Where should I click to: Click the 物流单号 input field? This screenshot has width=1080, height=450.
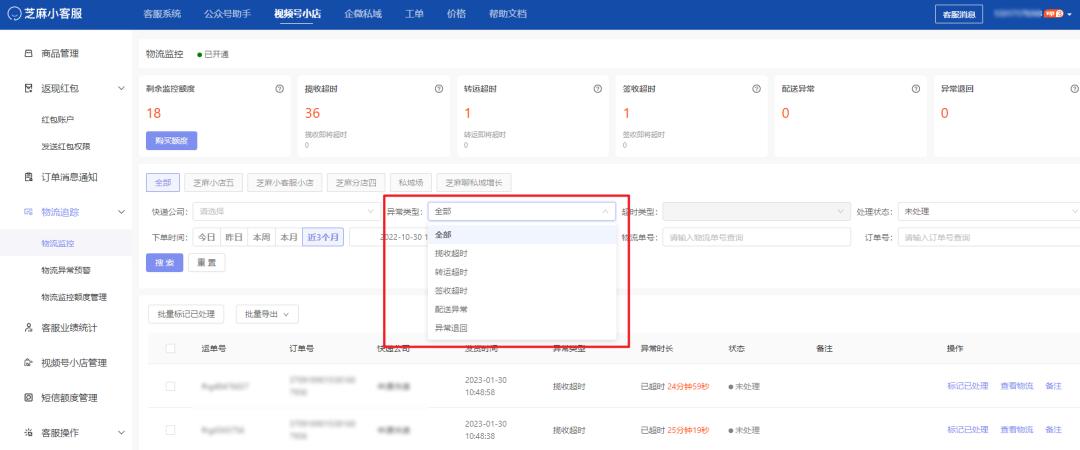756,237
